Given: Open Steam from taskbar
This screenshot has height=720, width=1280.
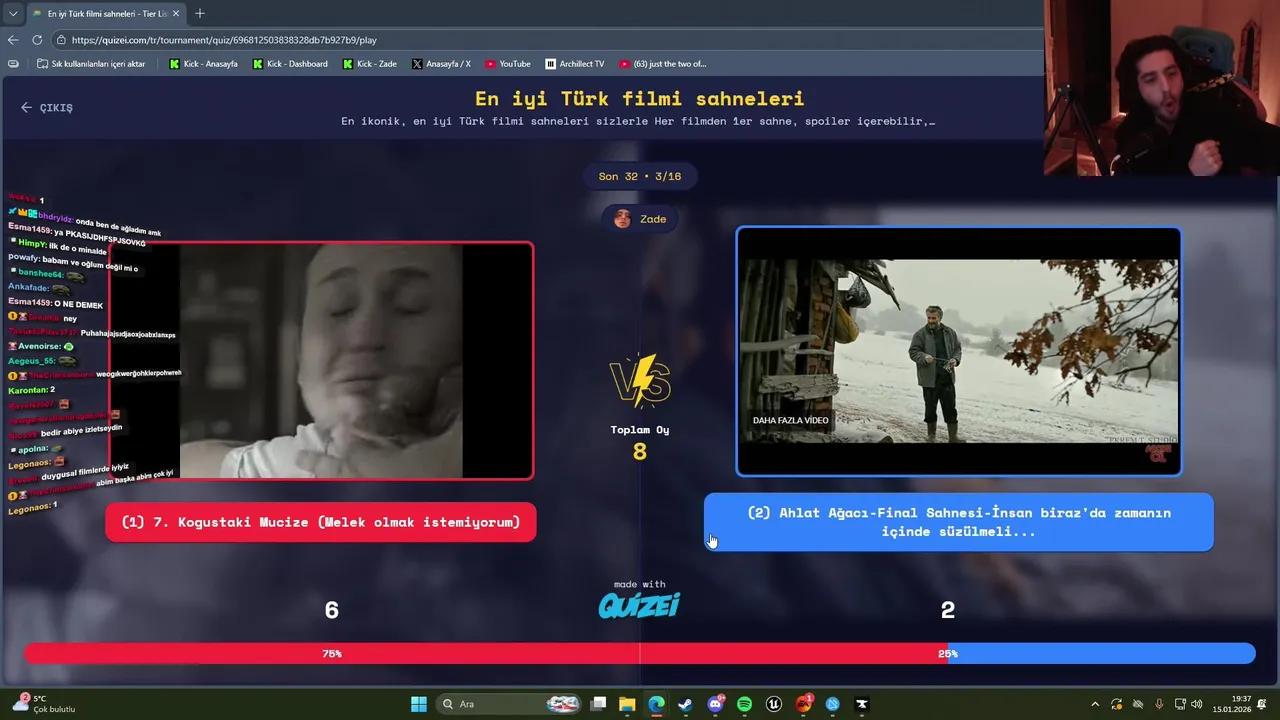Looking at the screenshot, I should pos(685,704).
